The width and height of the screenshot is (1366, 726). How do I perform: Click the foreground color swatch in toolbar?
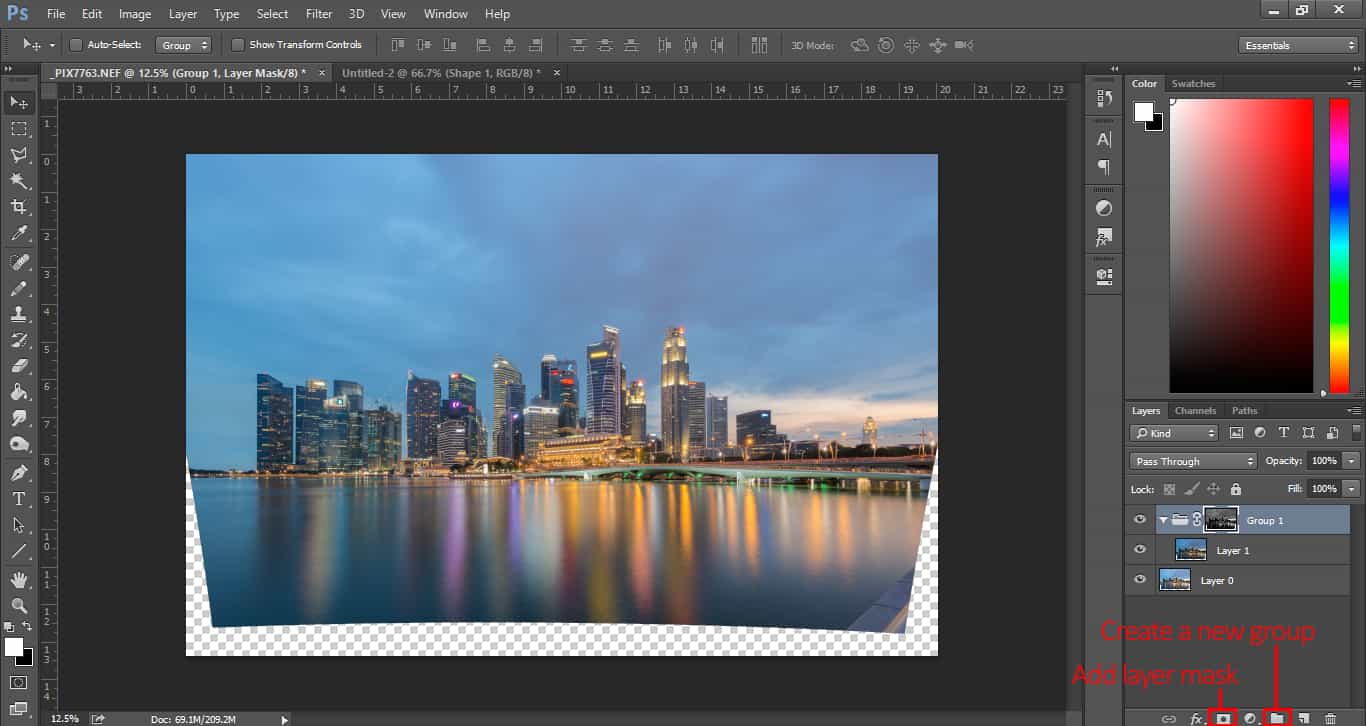coord(14,647)
